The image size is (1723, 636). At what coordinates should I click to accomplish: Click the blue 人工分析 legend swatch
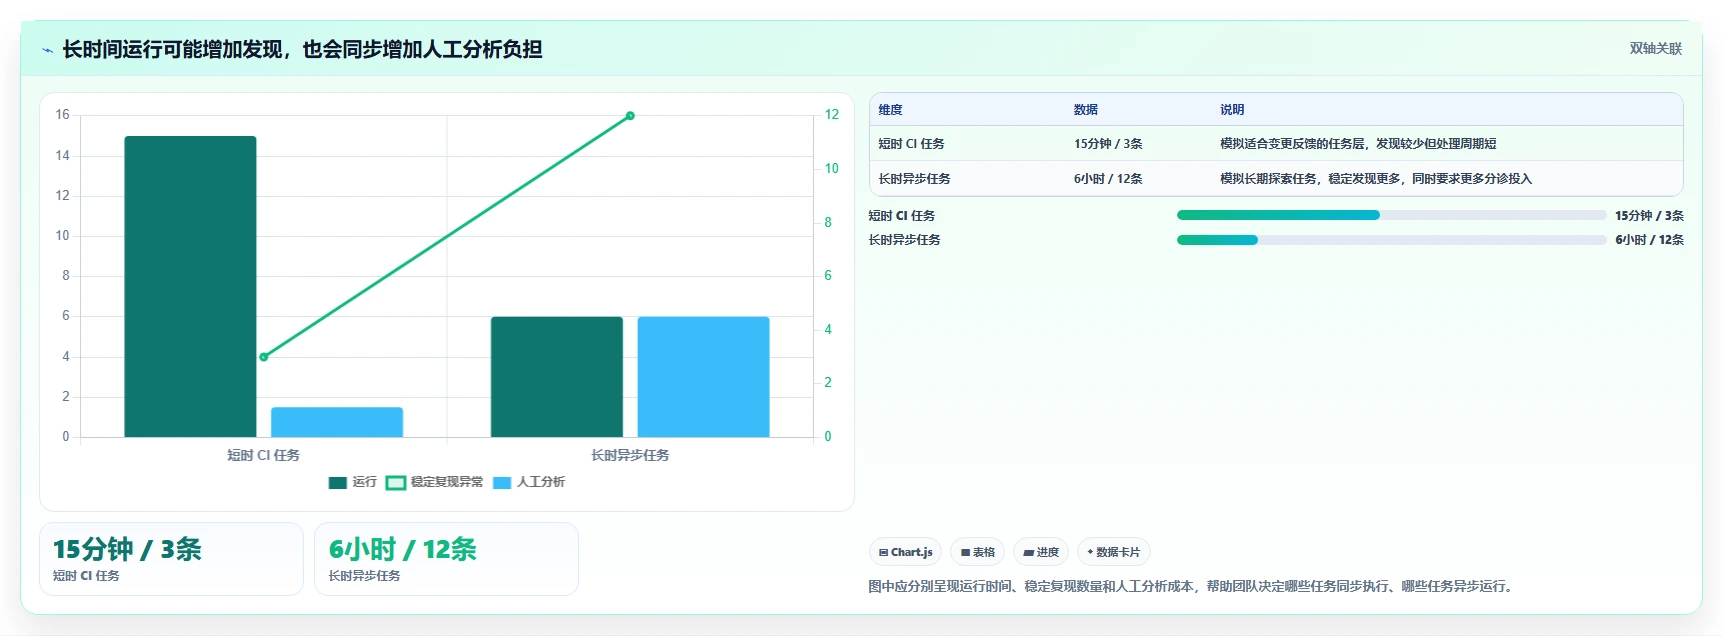502,483
